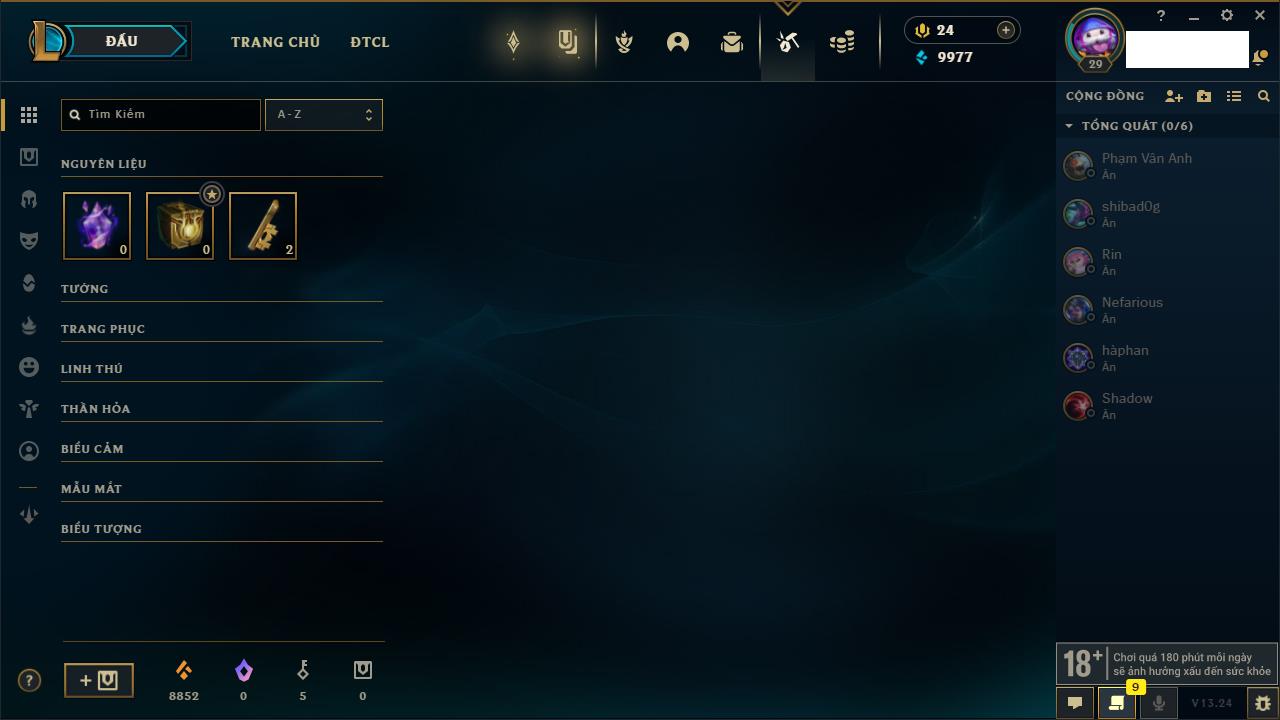Image resolution: width=1280 pixels, height=720 pixels.
Task: Select the champions helmet filter in sidebar
Action: pyautogui.click(x=29, y=199)
